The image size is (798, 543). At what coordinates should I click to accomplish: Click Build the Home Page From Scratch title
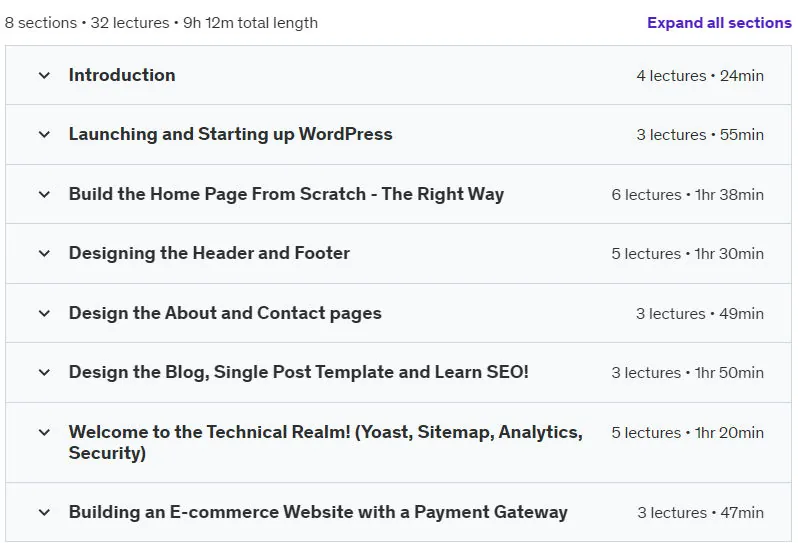tap(287, 194)
